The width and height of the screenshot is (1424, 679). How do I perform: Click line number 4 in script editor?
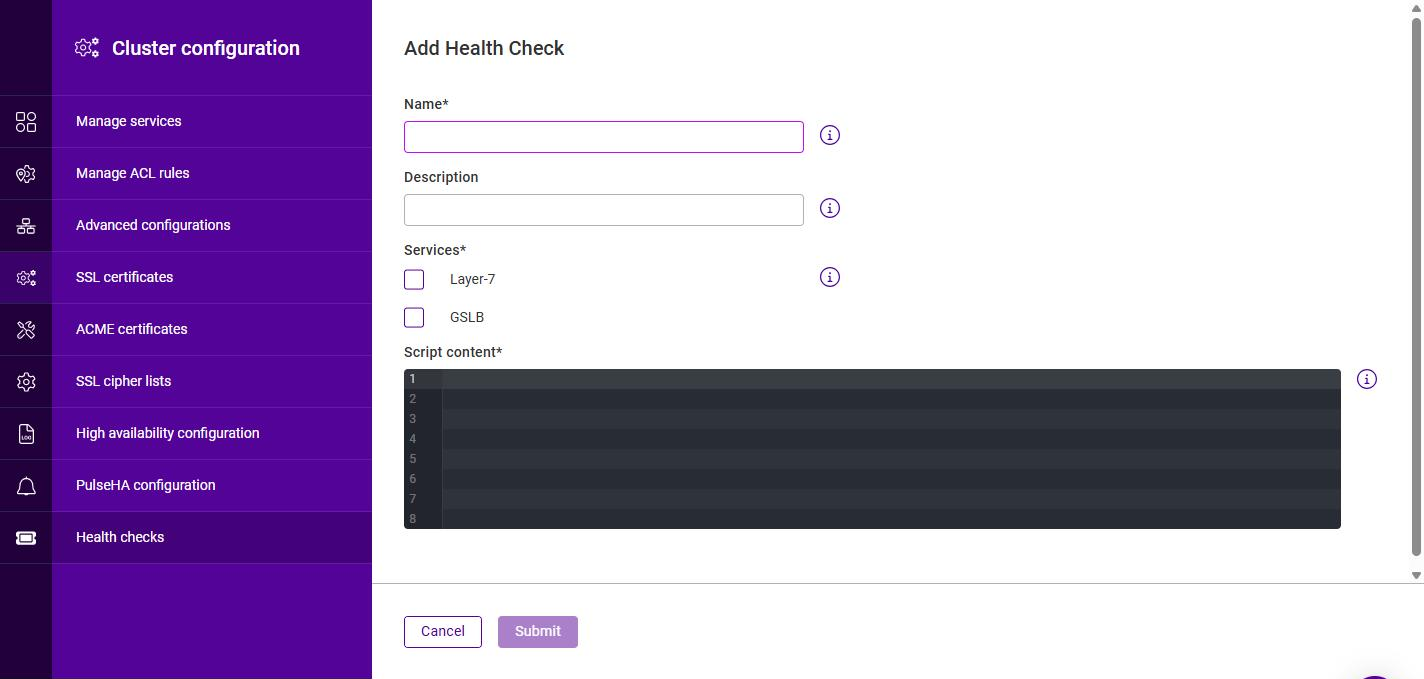(x=412, y=439)
